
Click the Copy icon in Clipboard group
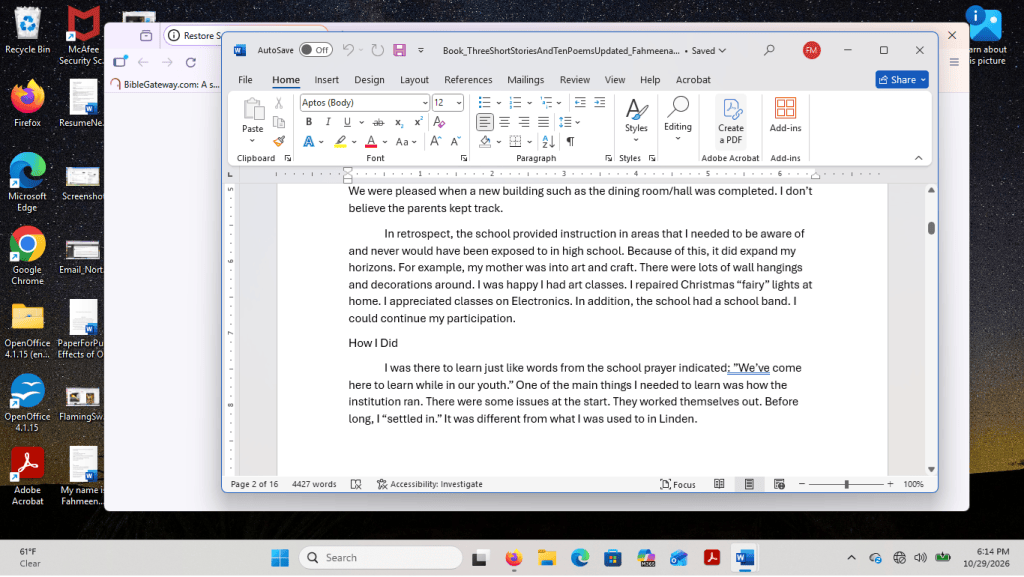point(279,122)
